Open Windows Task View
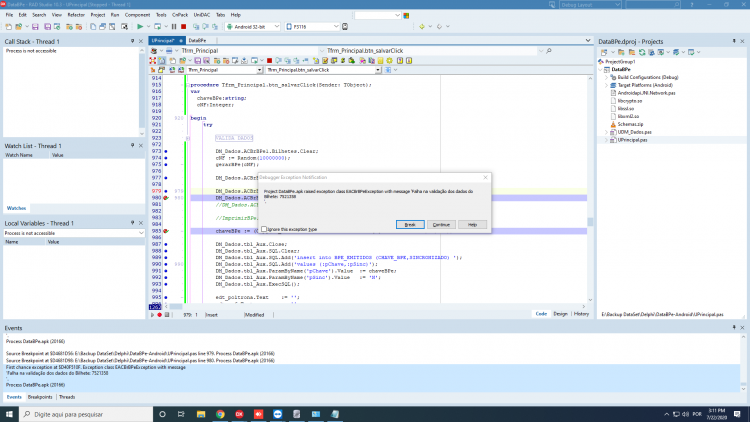The image size is (750, 422). coord(181,414)
